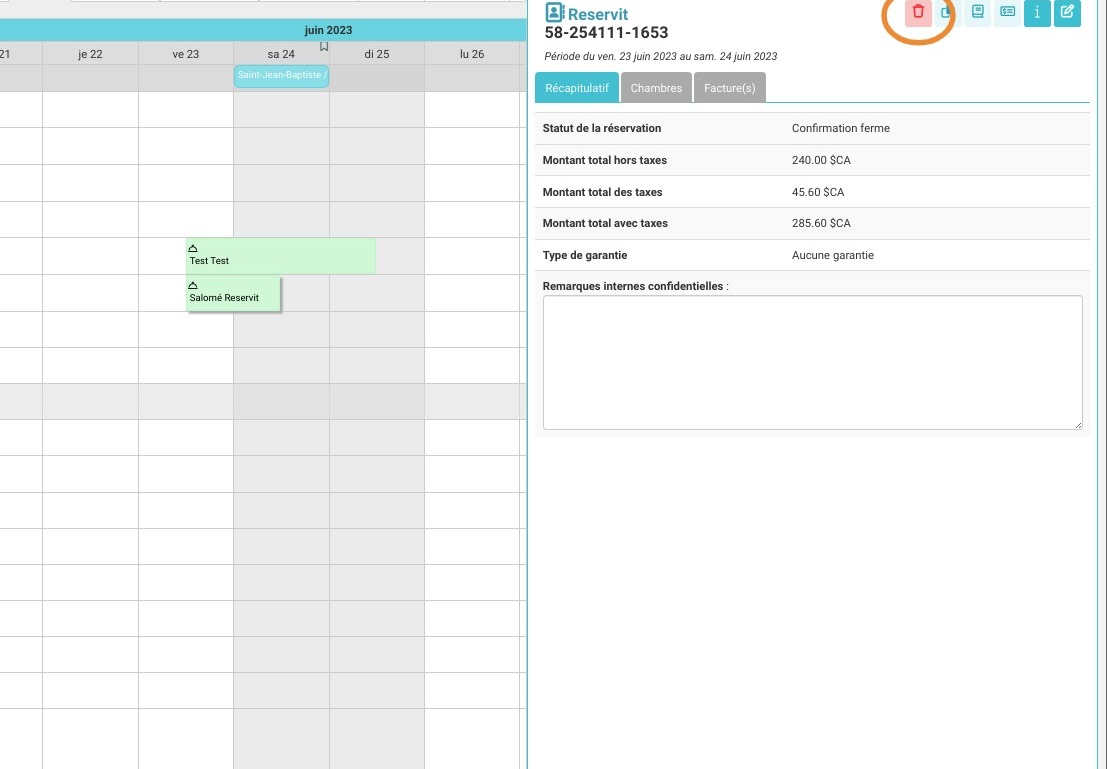1107x769 pixels.
Task: Delete the reservation with the red trash icon
Action: pyautogui.click(x=918, y=12)
